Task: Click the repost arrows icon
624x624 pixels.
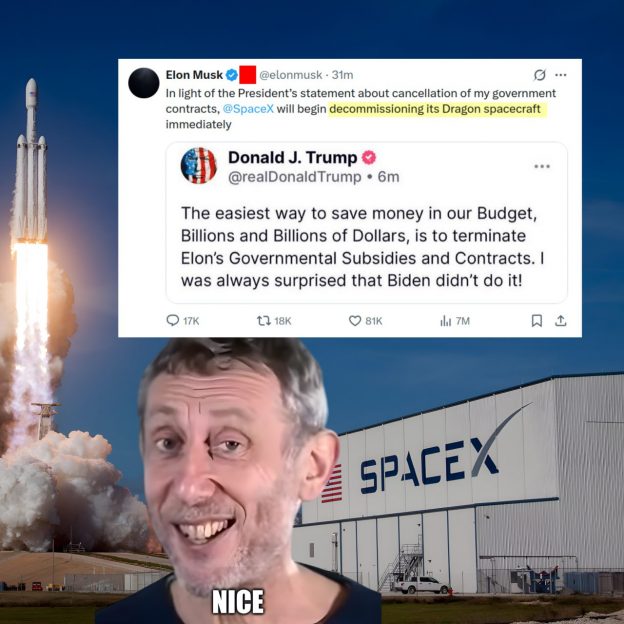Action: pos(263,320)
